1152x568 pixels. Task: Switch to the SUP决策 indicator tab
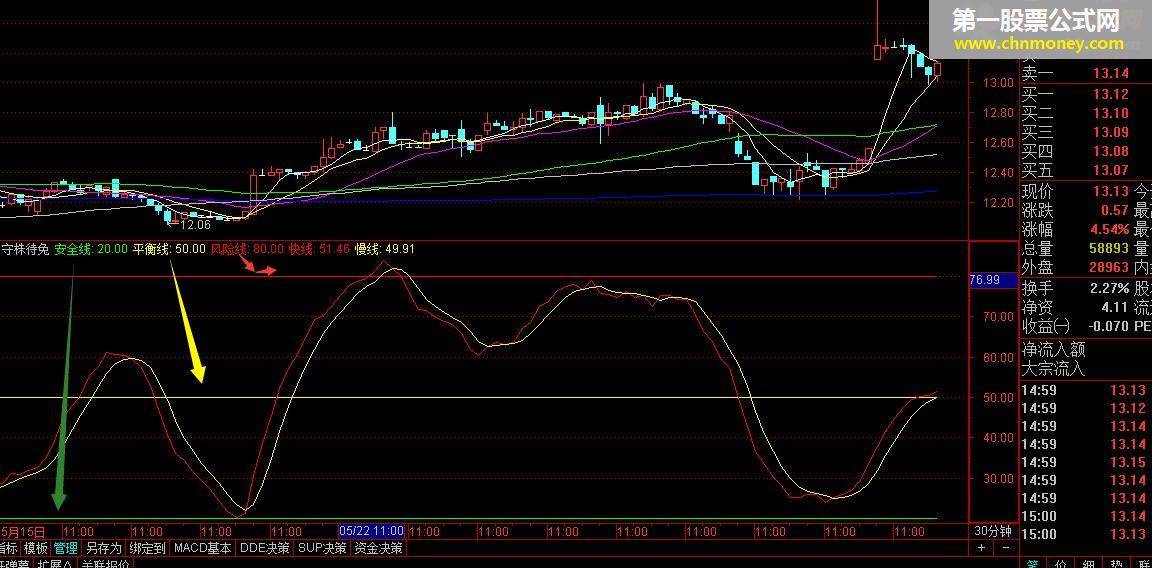point(322,547)
